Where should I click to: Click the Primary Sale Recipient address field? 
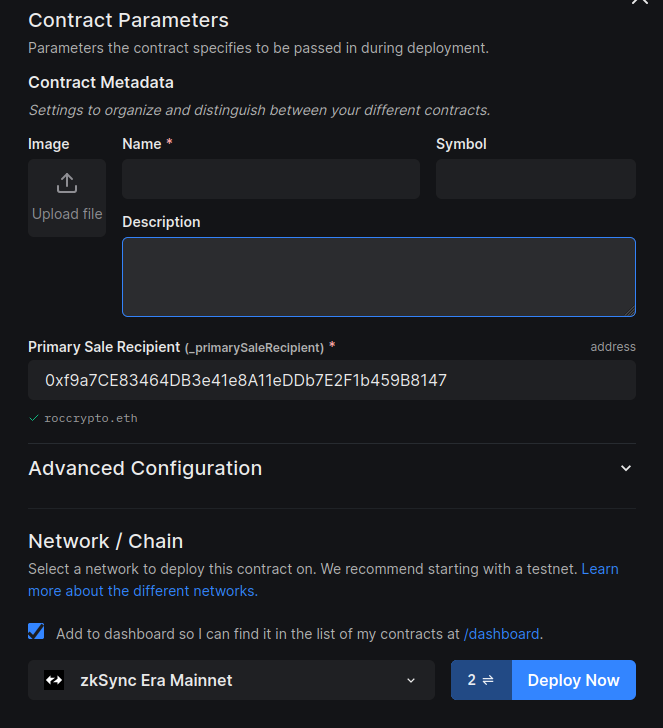click(332, 380)
